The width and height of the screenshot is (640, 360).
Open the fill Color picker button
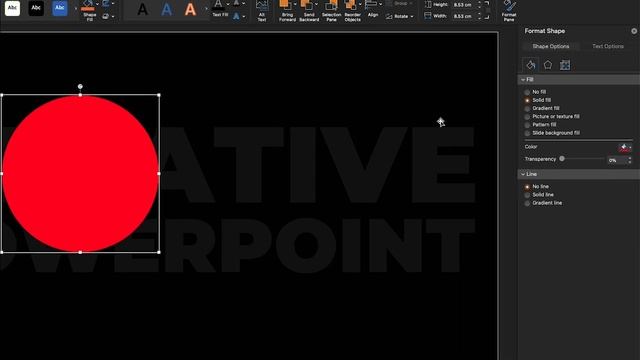coord(624,147)
